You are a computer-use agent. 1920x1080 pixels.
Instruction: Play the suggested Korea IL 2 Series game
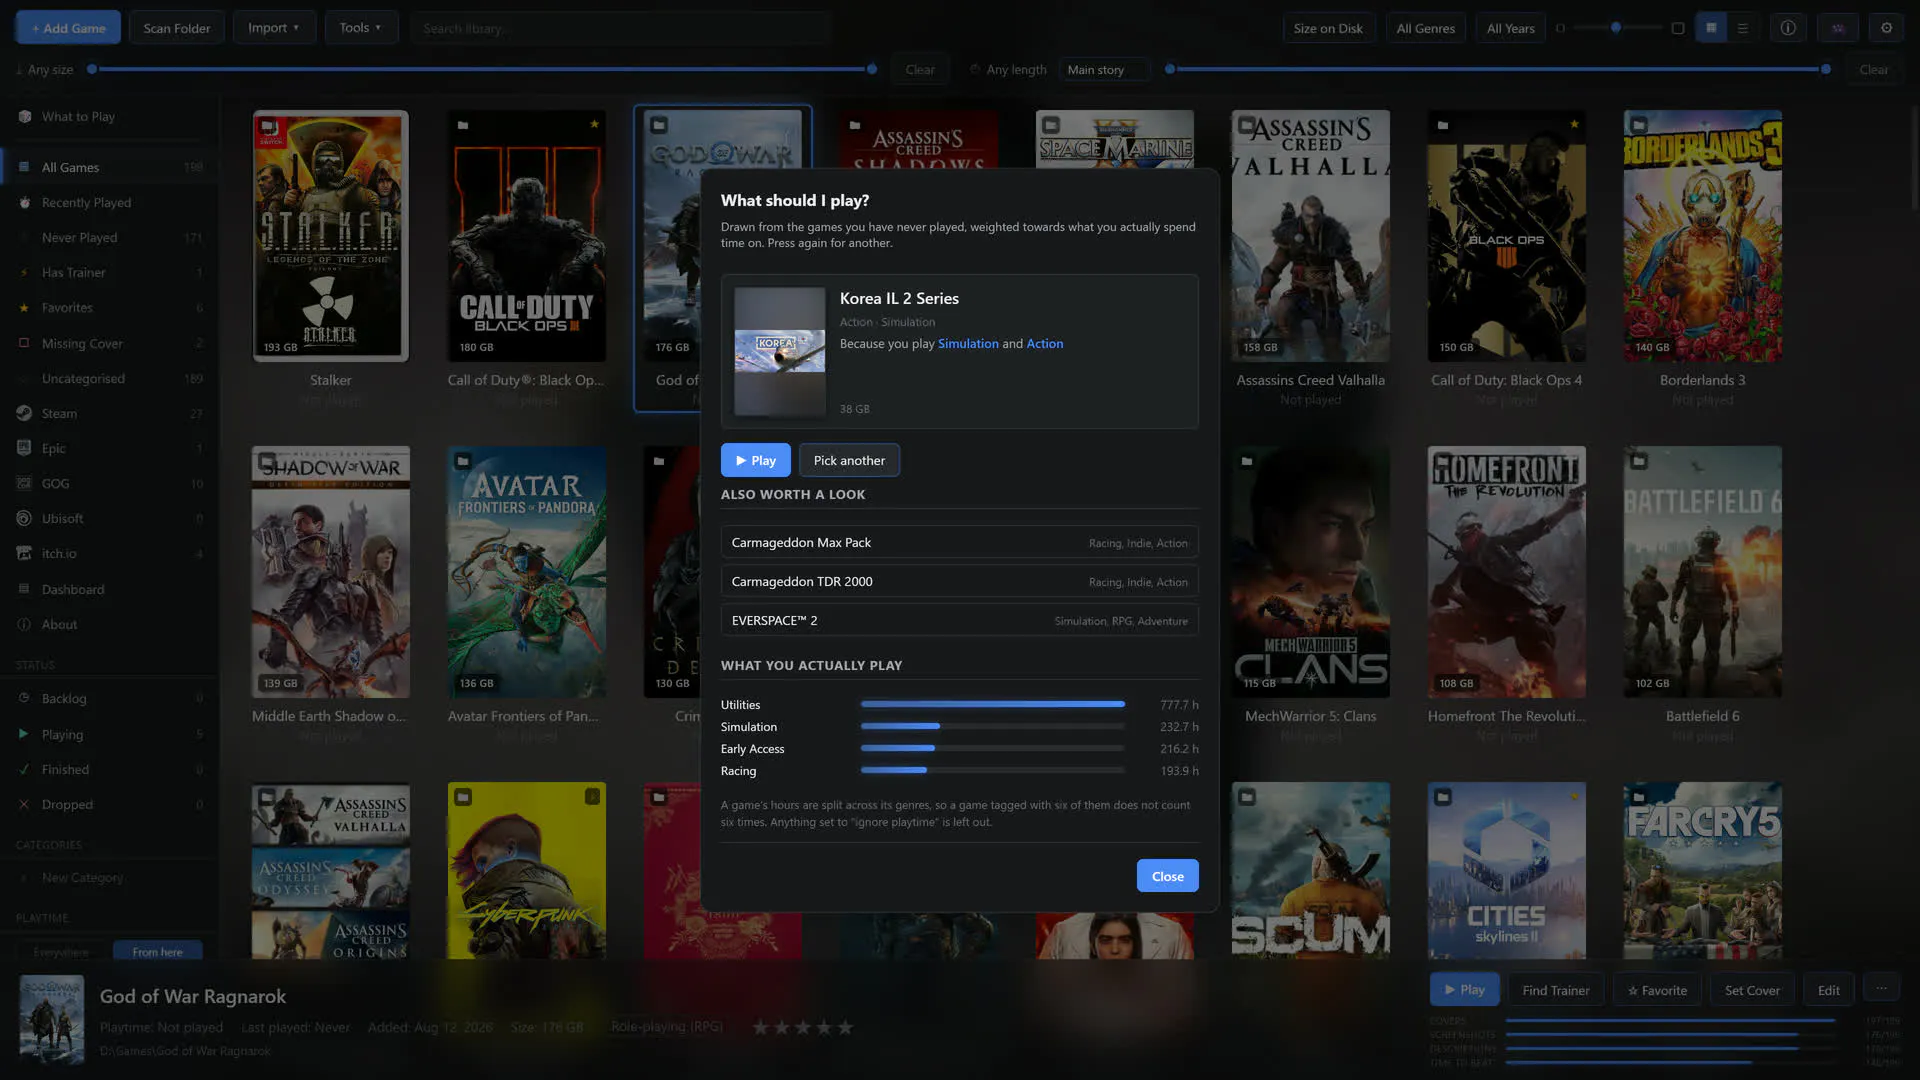(755, 460)
